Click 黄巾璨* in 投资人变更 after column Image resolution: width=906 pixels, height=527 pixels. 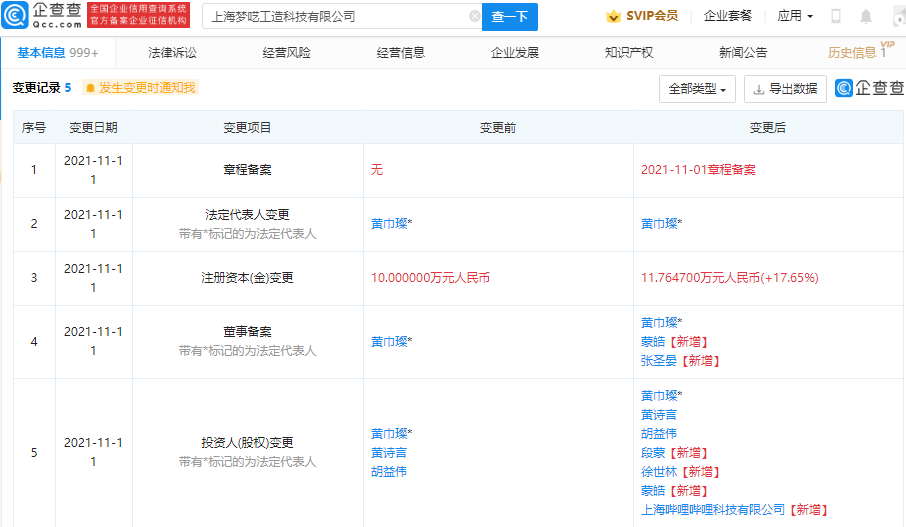click(661, 396)
